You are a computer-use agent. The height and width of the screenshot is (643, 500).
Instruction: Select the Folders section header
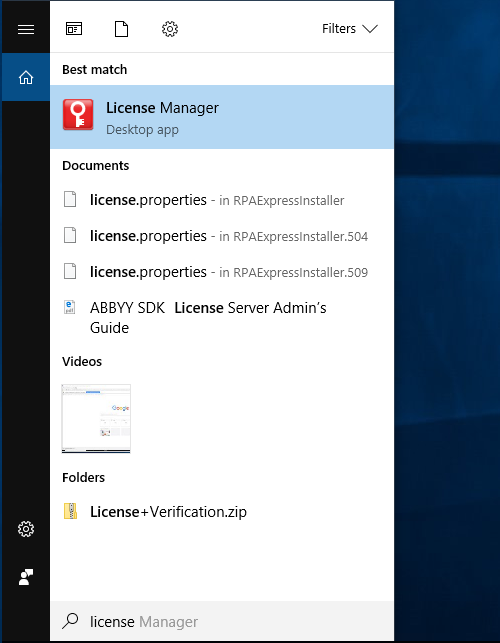[84, 478]
